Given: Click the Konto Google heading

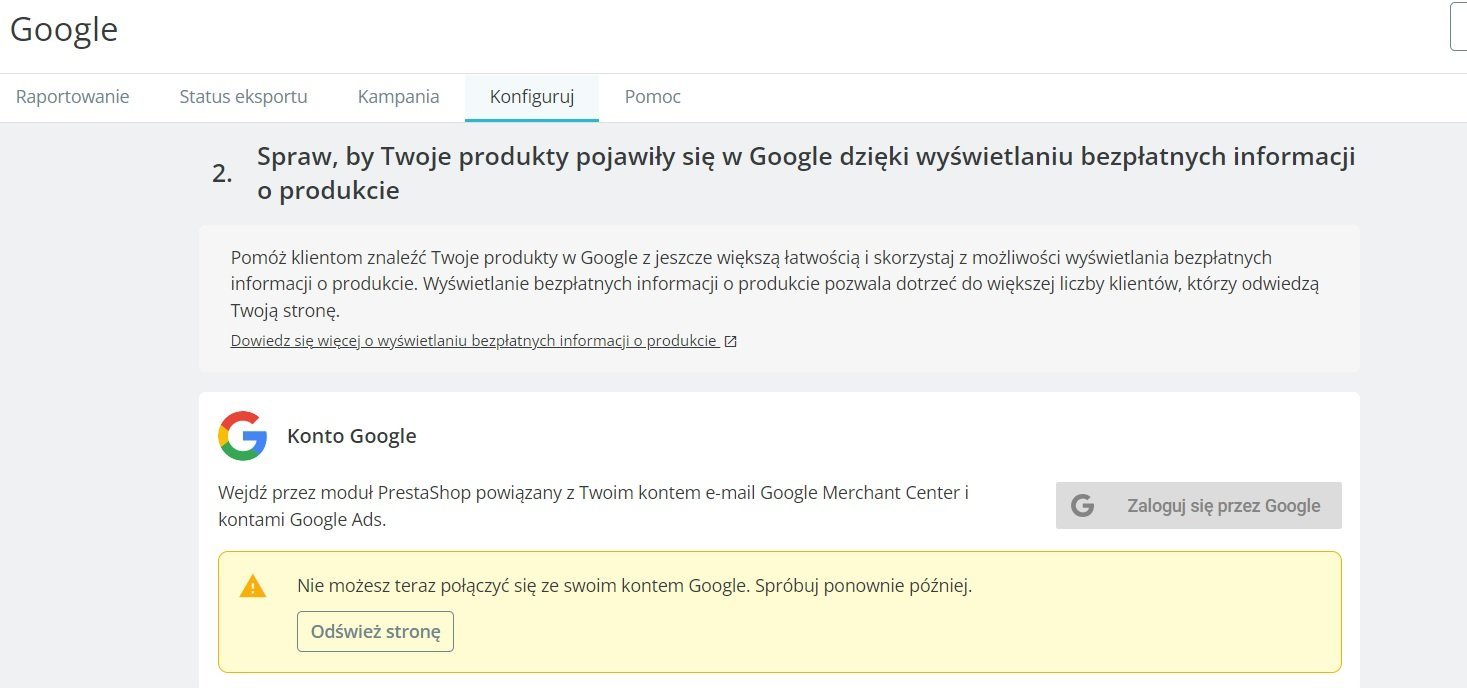Looking at the screenshot, I should 351,436.
